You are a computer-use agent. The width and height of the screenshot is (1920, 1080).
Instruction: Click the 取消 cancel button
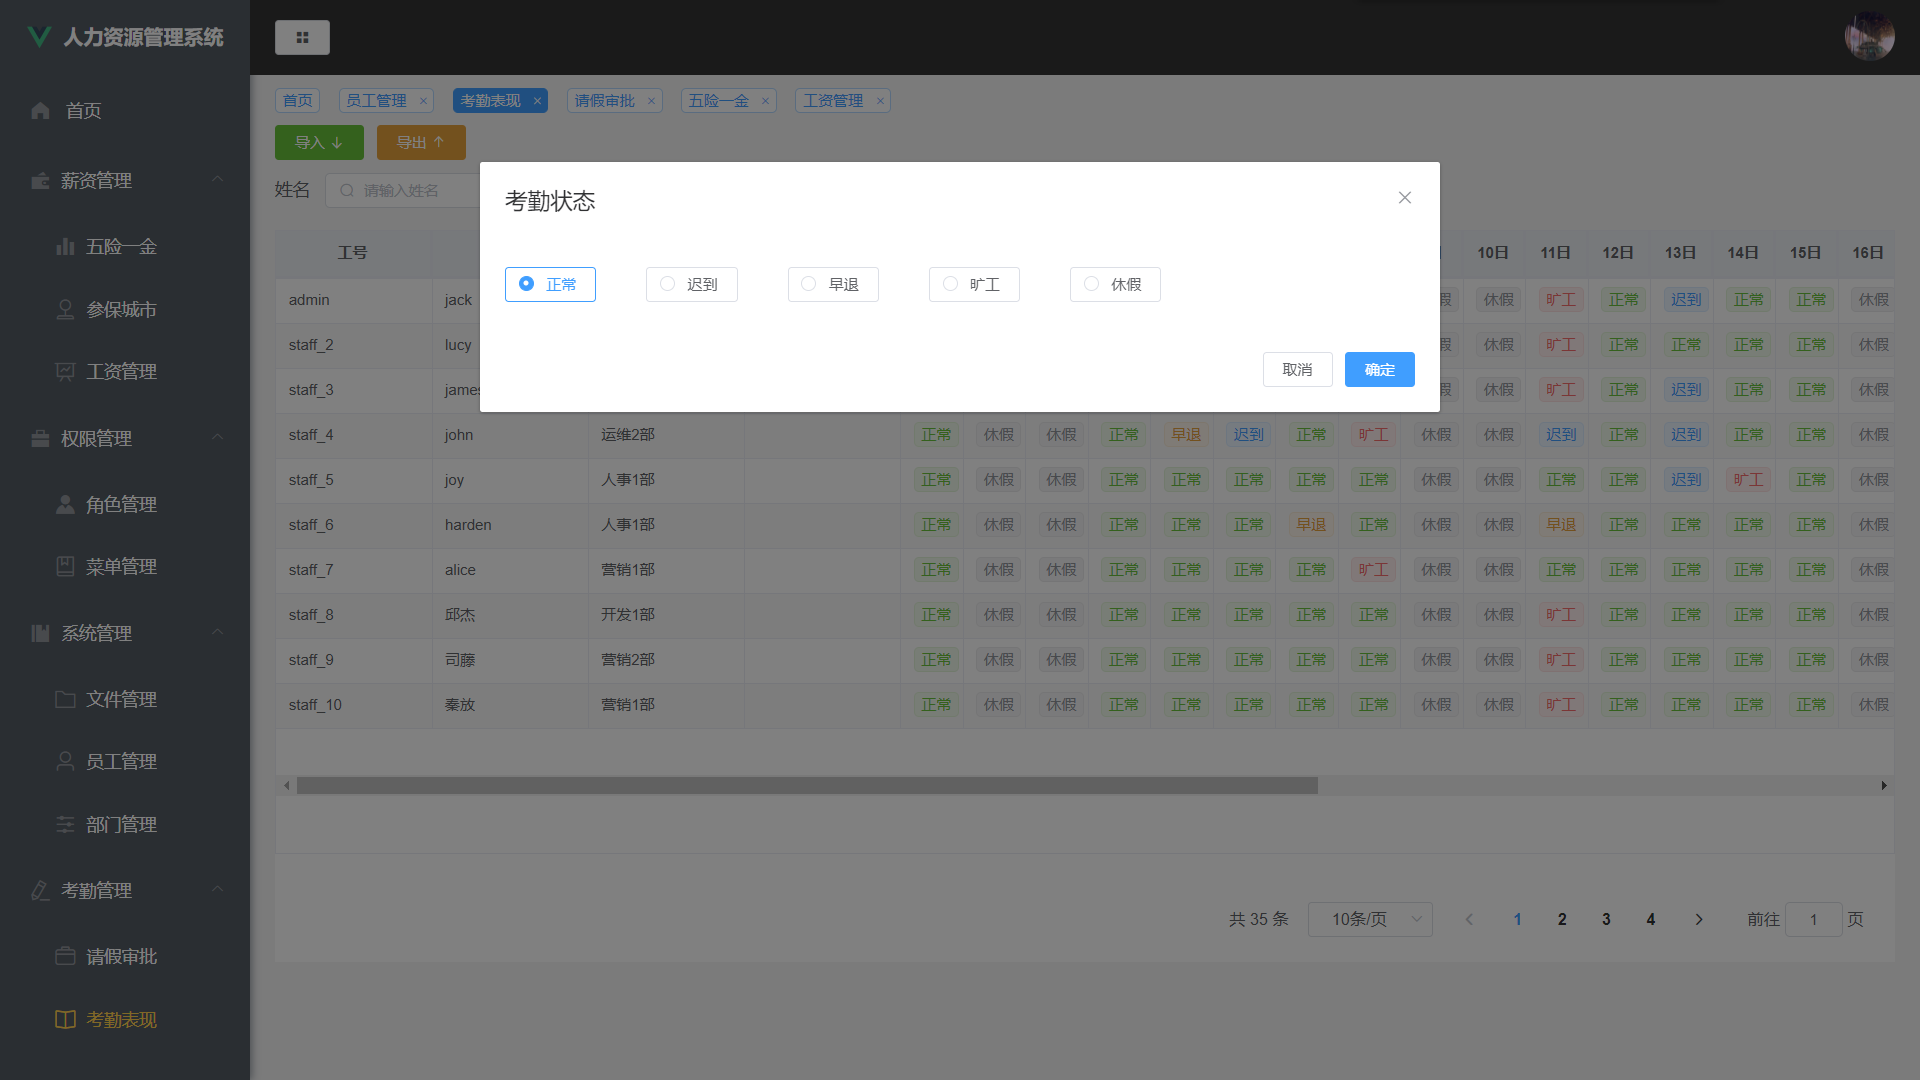click(1297, 369)
